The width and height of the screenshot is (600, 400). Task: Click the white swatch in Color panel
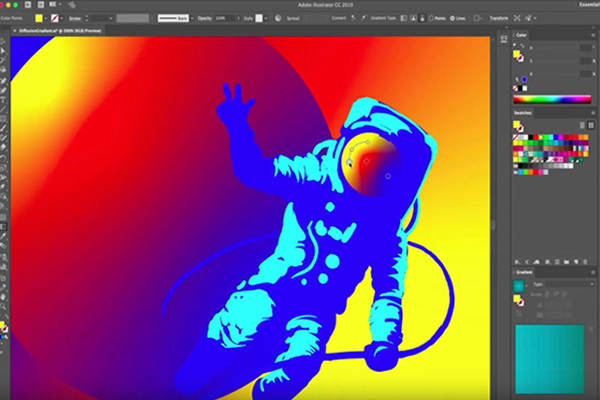tap(525, 88)
